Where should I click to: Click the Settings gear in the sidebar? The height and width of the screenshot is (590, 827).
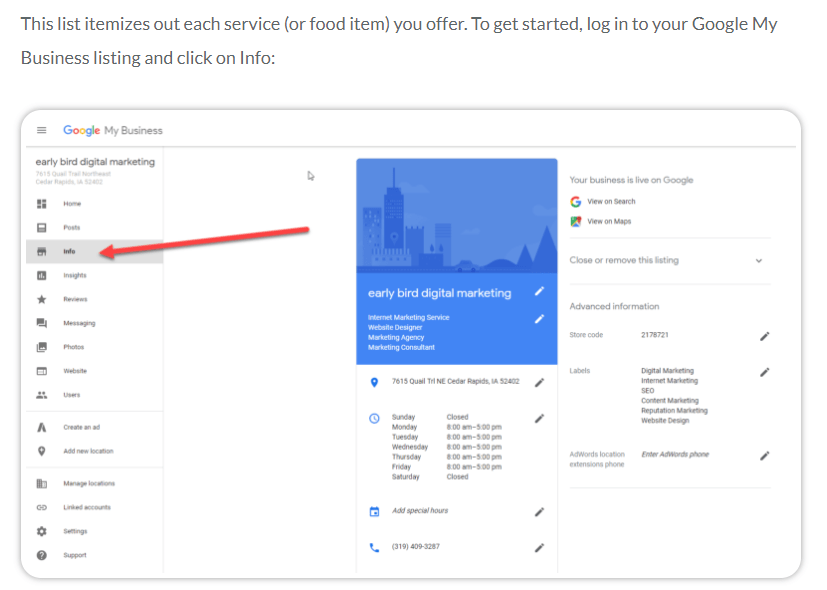click(41, 531)
